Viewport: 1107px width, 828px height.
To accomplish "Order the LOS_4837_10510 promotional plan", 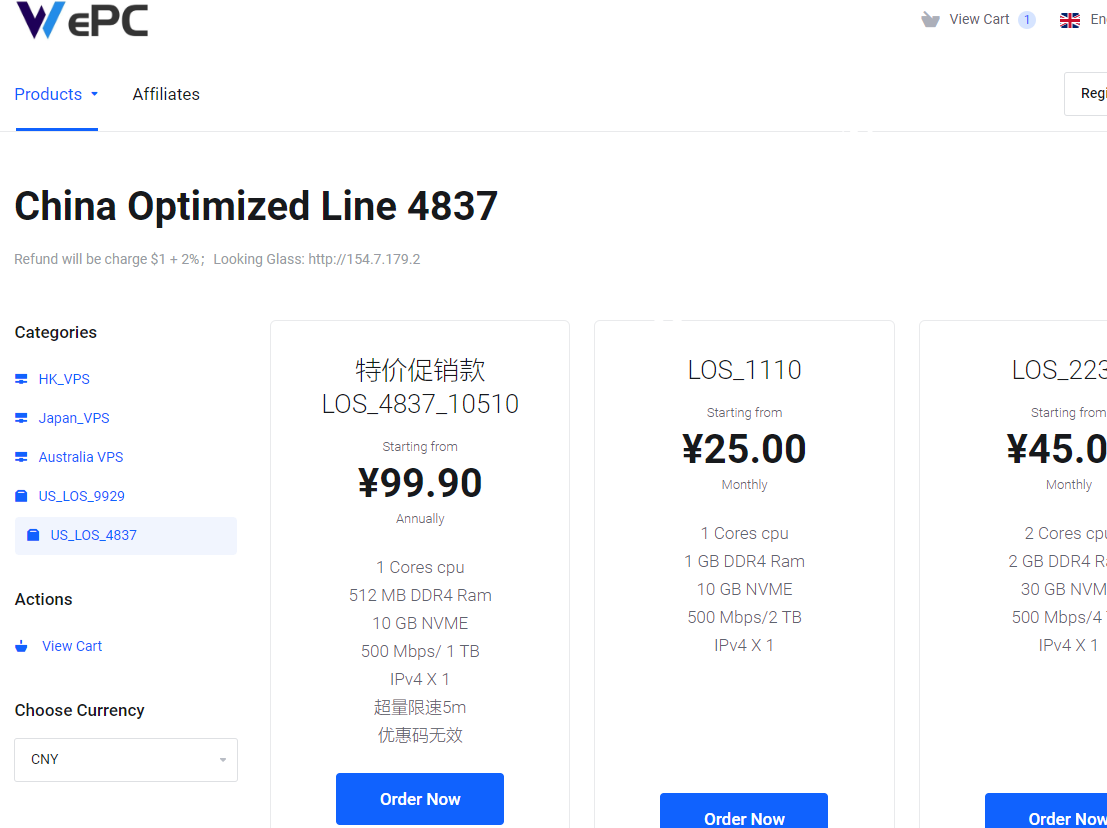I will (419, 799).
